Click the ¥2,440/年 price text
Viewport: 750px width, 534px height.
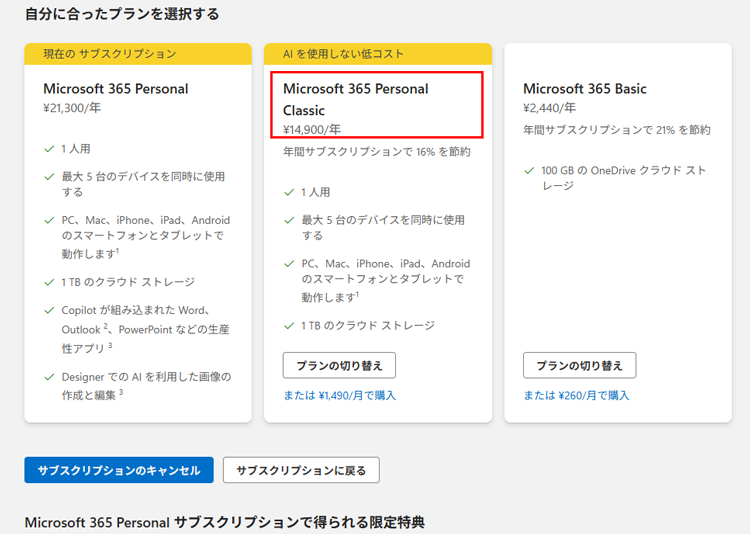click(x=549, y=108)
